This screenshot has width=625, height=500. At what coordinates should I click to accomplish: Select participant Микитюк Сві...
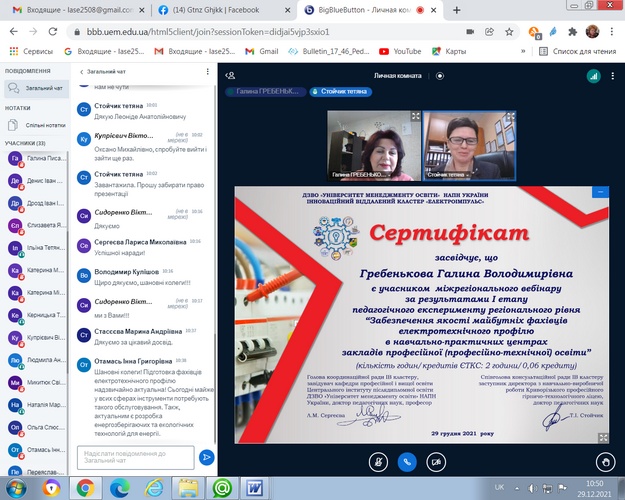(37, 383)
